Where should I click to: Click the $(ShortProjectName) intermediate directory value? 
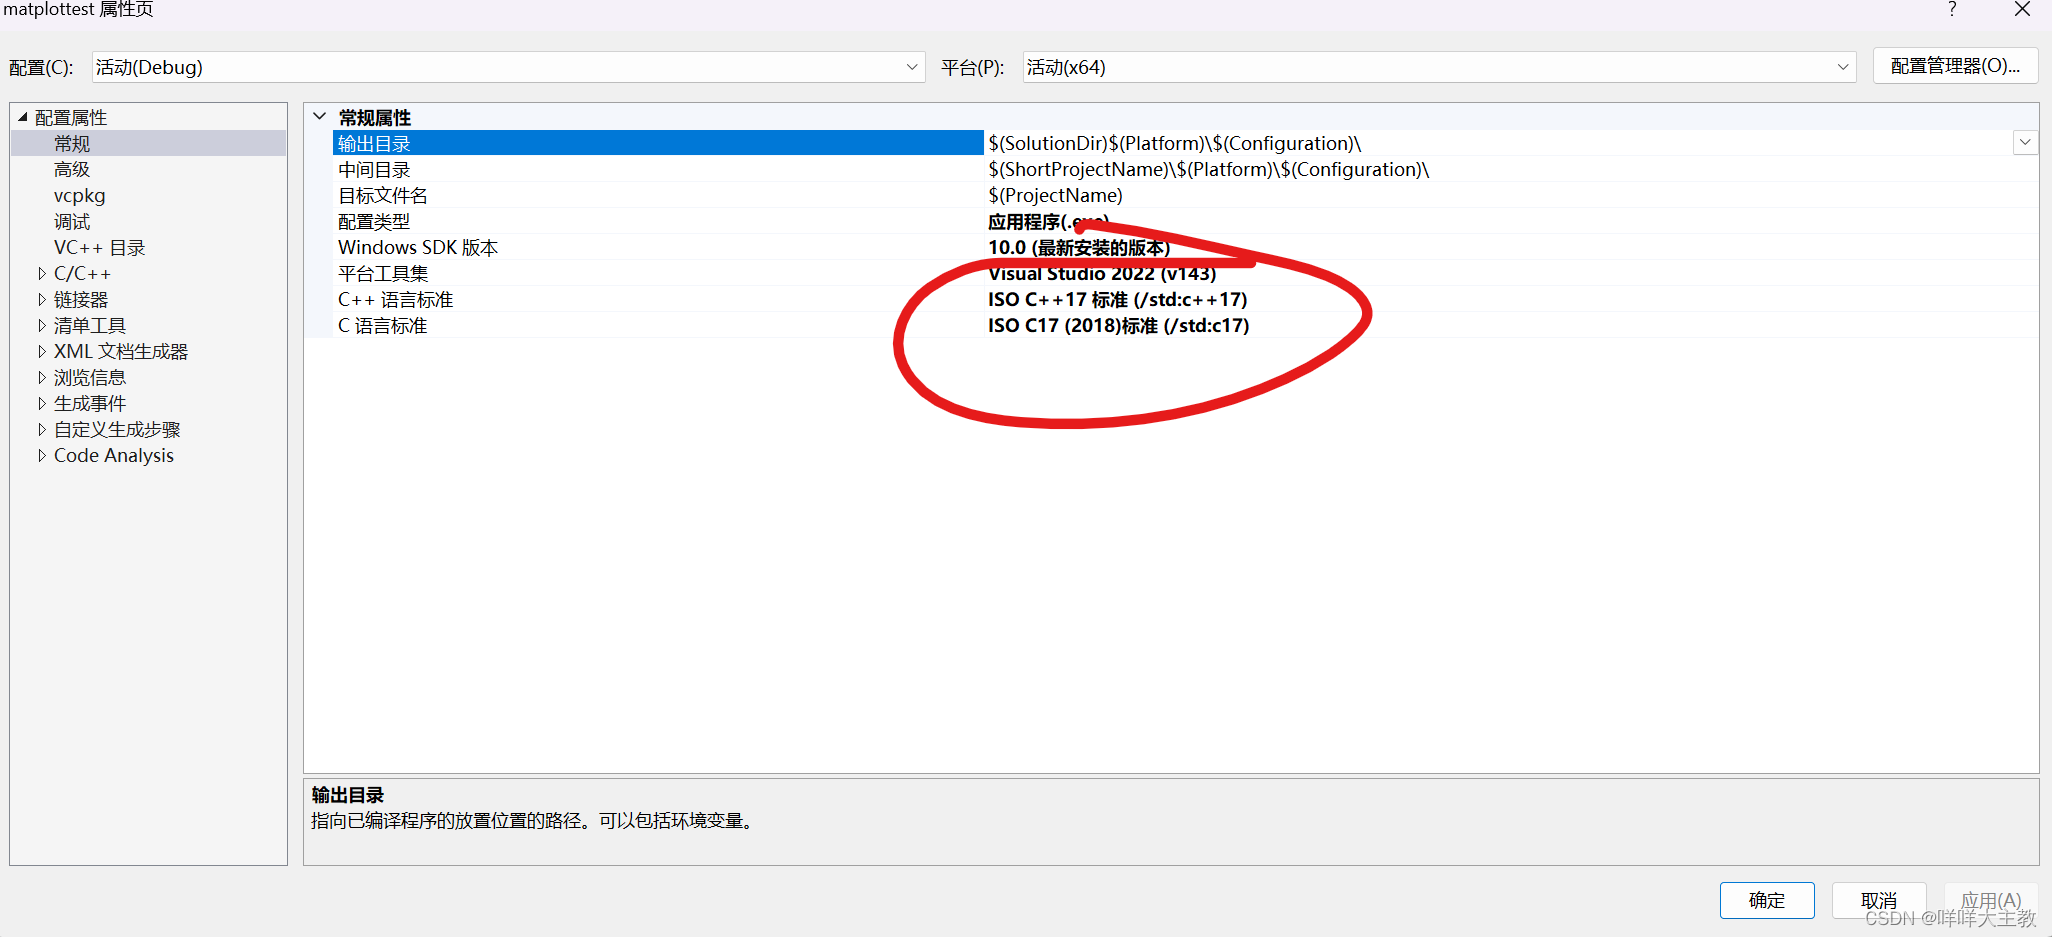click(x=1209, y=169)
